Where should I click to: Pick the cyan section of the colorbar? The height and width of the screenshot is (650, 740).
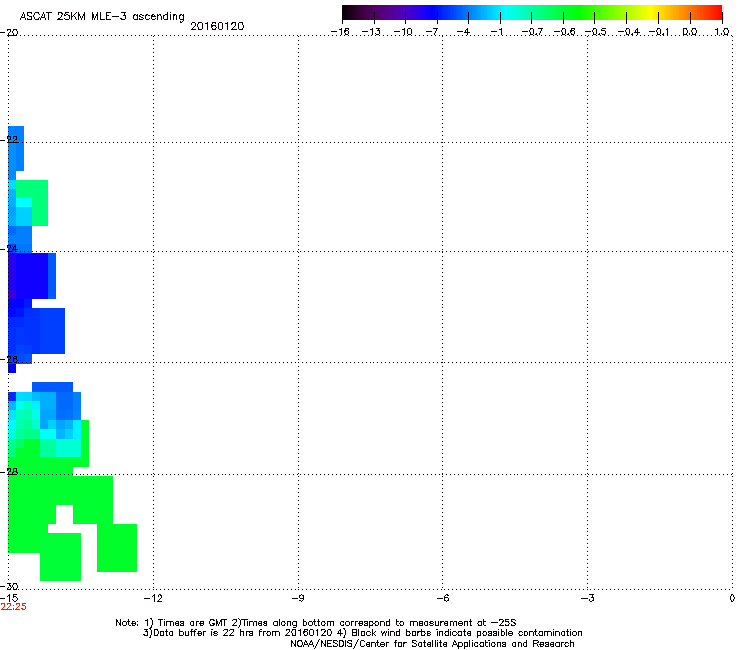(505, 13)
